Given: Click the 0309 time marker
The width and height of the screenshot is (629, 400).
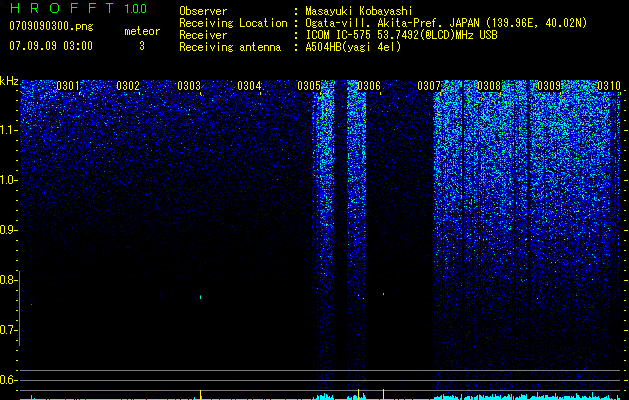Looking at the screenshot, I should coord(549,86).
